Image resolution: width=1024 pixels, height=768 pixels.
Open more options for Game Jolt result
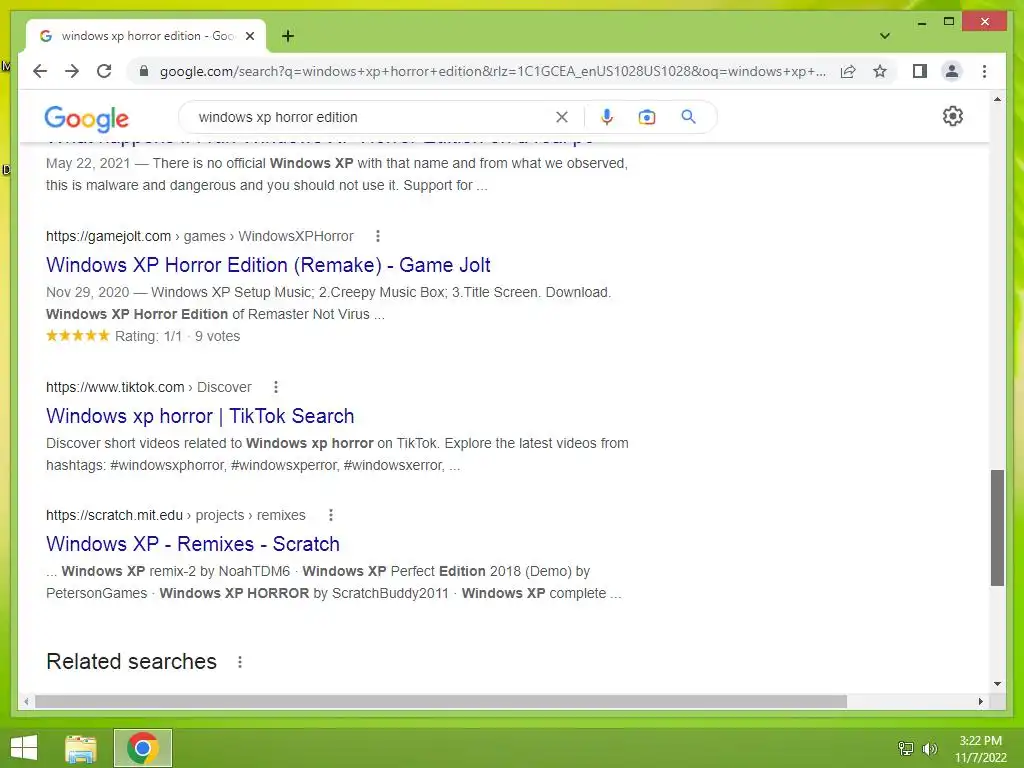(377, 236)
